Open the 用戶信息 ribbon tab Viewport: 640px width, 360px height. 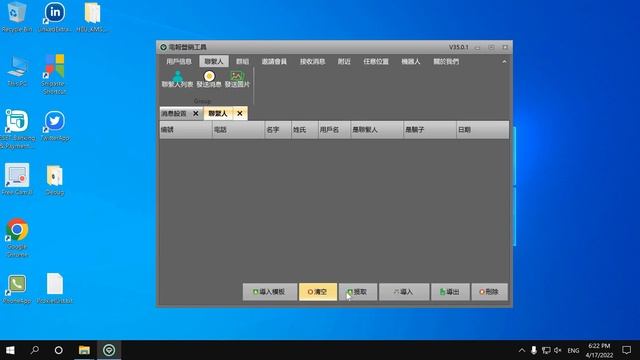tap(179, 62)
